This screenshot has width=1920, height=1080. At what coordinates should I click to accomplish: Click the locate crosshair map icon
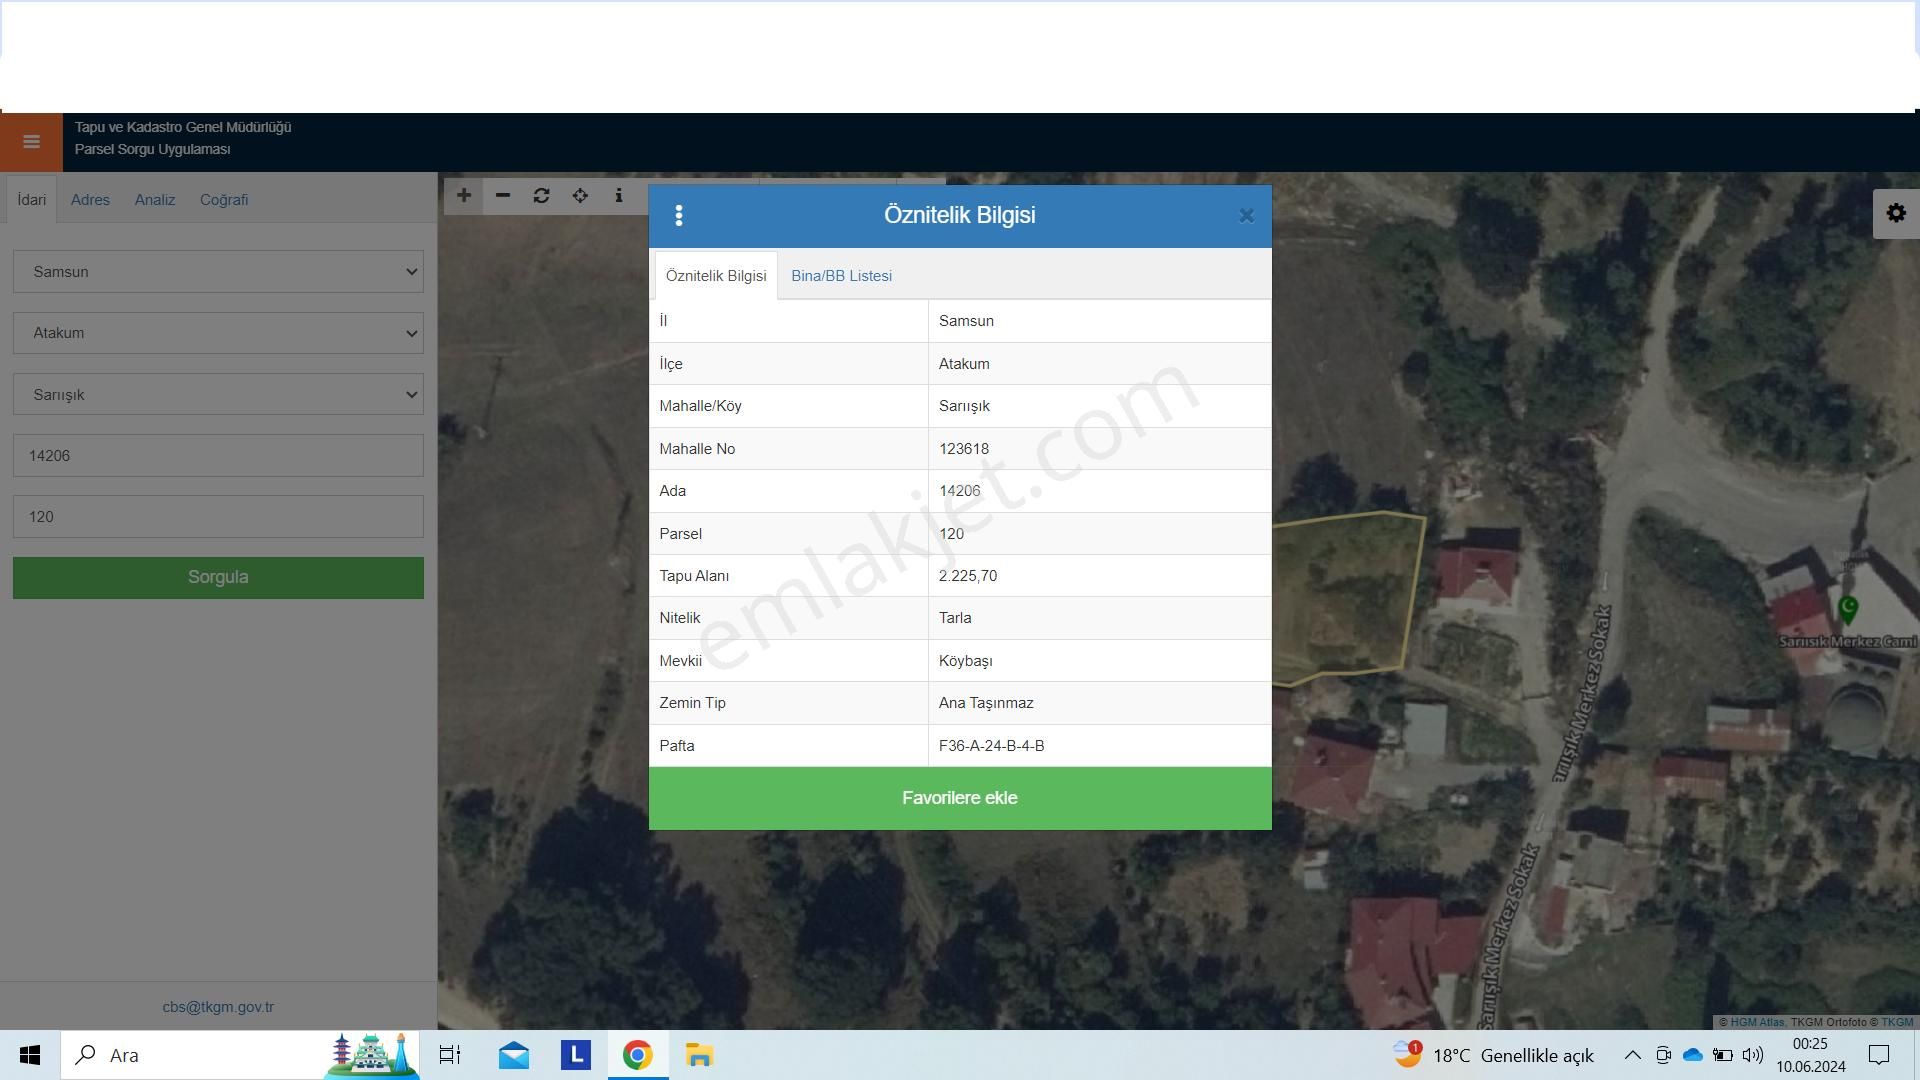tap(580, 196)
